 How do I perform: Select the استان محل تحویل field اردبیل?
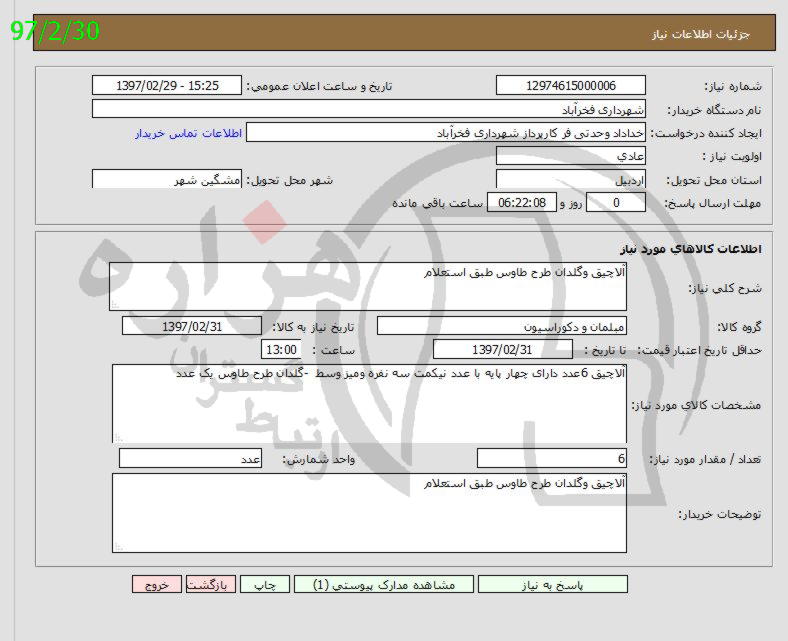pos(570,180)
